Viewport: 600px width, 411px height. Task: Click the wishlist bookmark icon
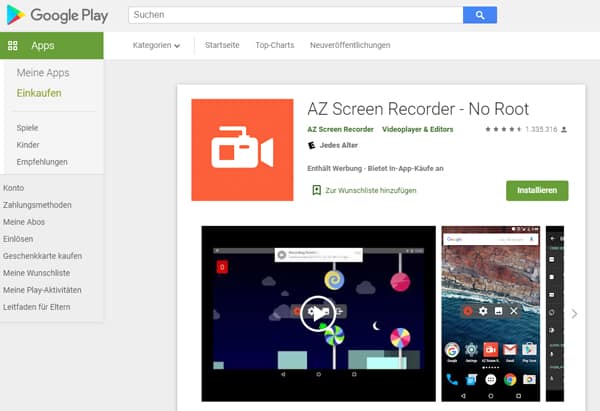(316, 190)
